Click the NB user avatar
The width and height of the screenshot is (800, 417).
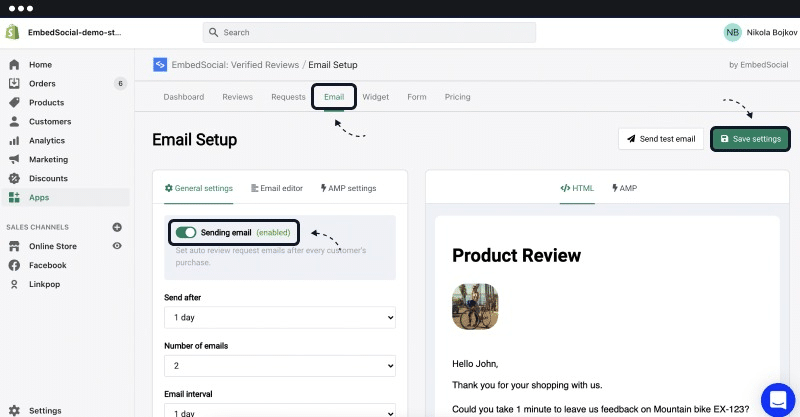point(733,32)
